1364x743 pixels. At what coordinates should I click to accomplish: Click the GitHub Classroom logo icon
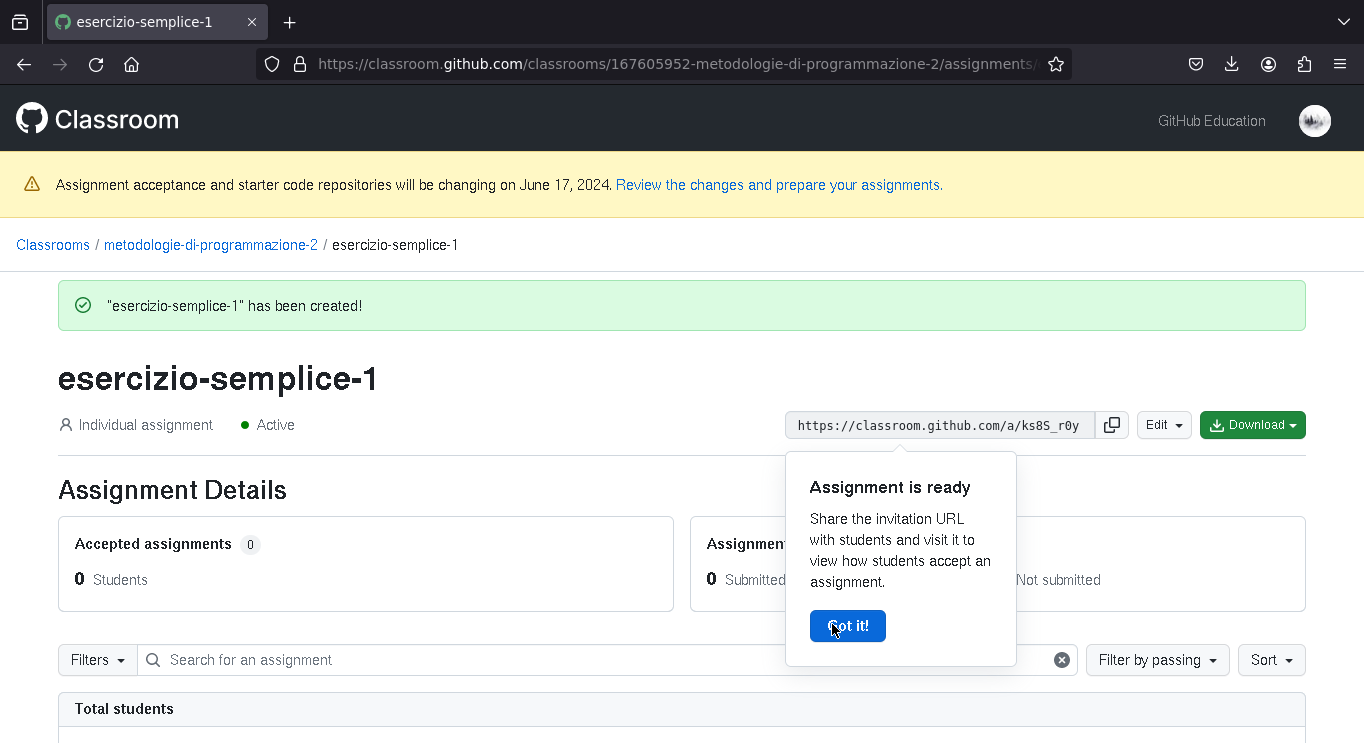[32, 119]
